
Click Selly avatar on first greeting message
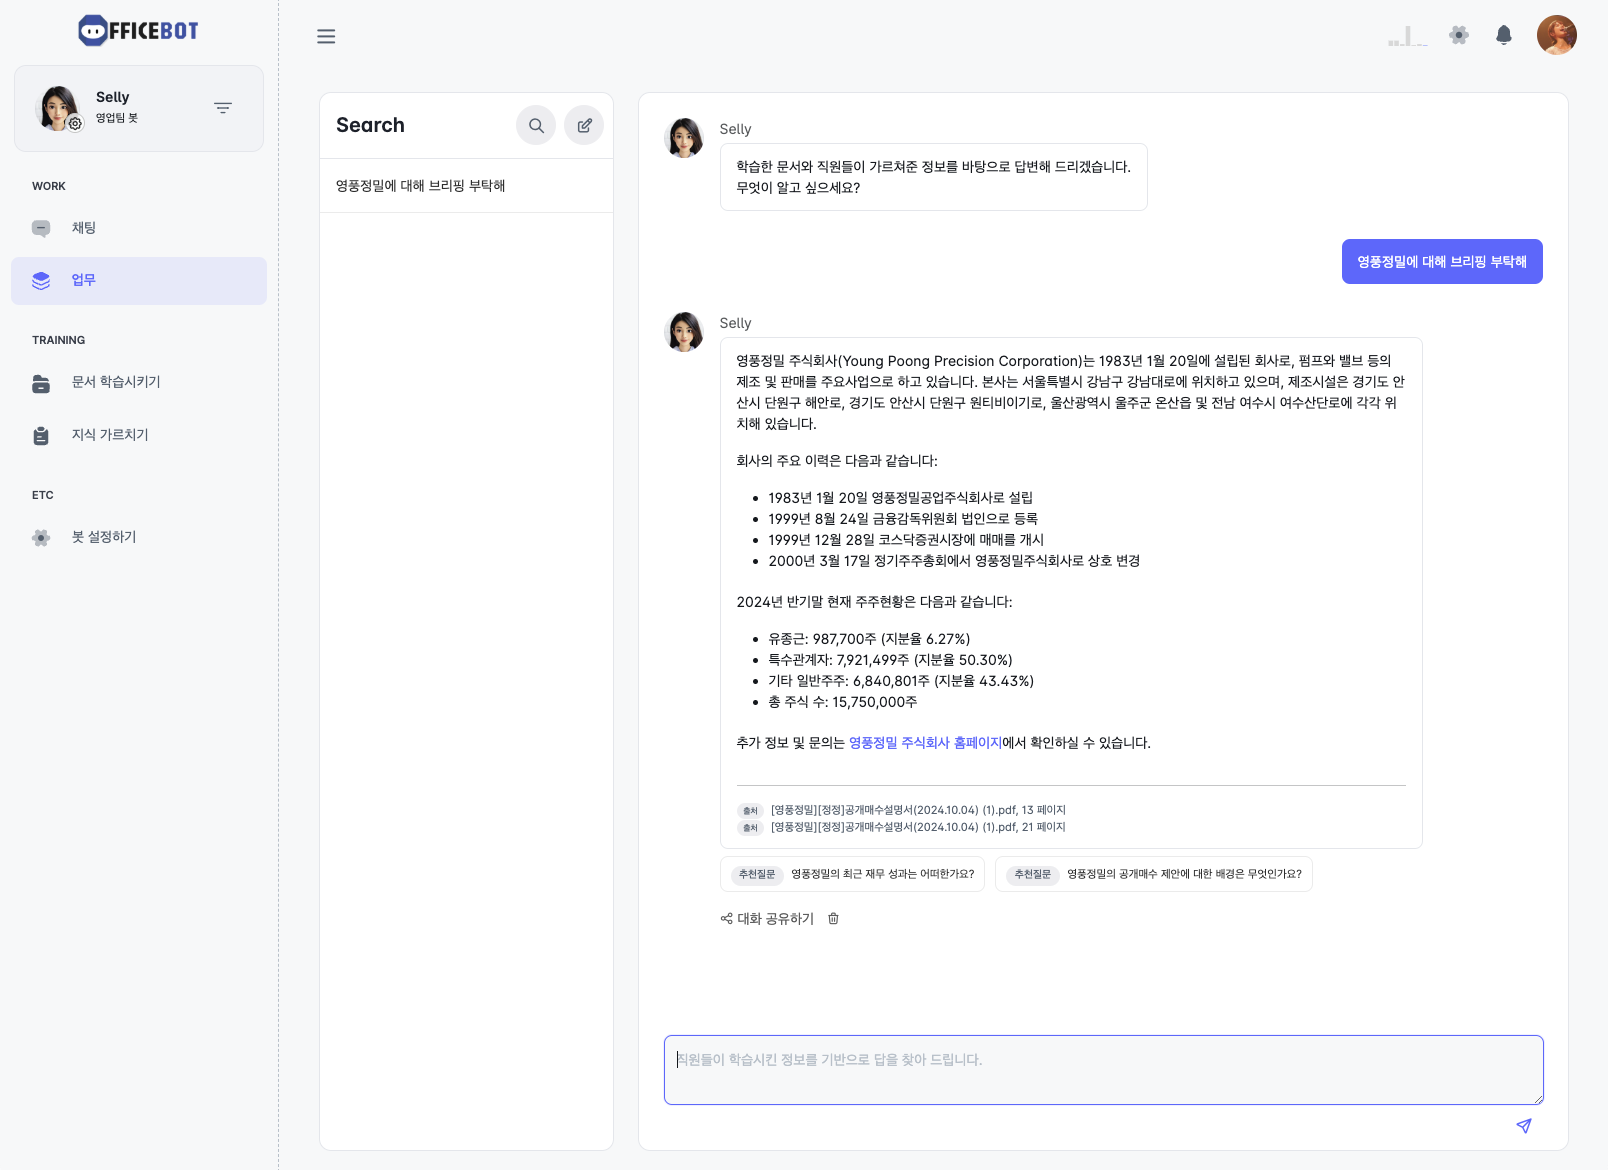point(685,138)
